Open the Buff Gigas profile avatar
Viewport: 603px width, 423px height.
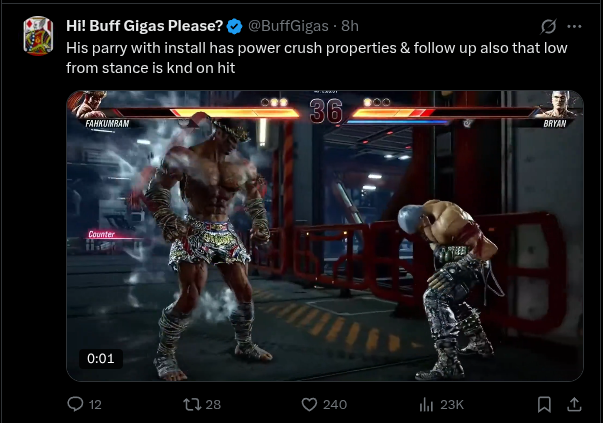(38, 35)
